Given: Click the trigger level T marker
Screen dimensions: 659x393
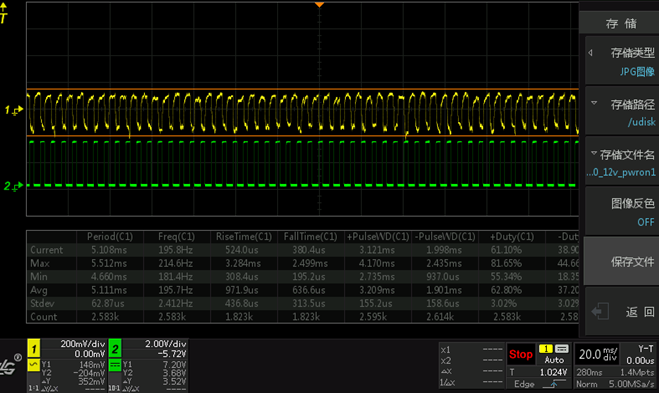Looking at the screenshot, I should click(x=4, y=13).
